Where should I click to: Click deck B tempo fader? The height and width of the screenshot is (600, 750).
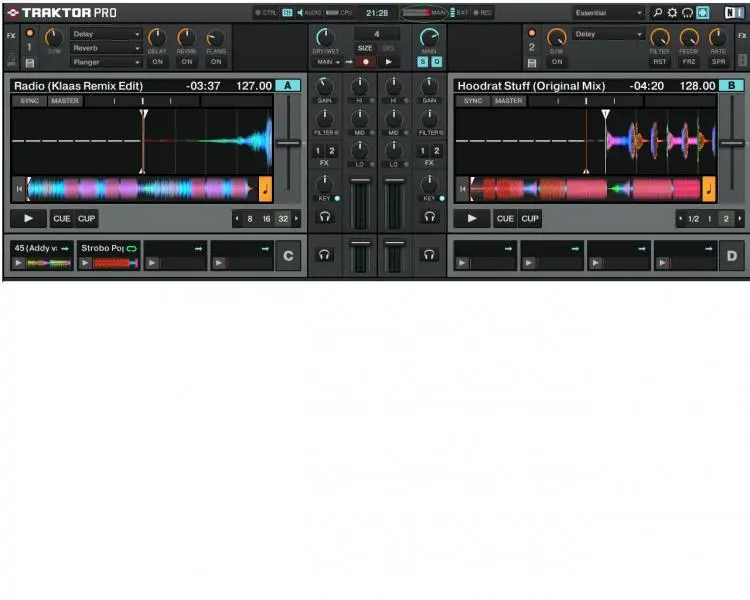[x=731, y=144]
